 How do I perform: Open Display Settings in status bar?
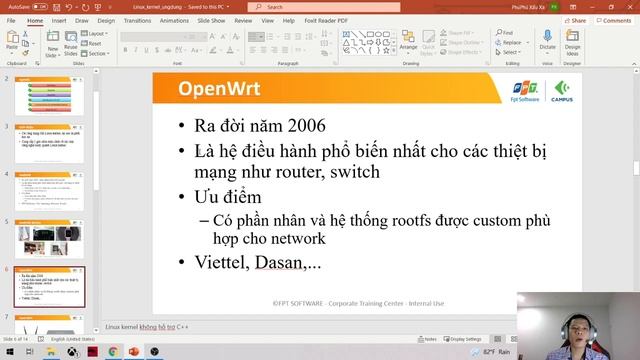pos(462,339)
